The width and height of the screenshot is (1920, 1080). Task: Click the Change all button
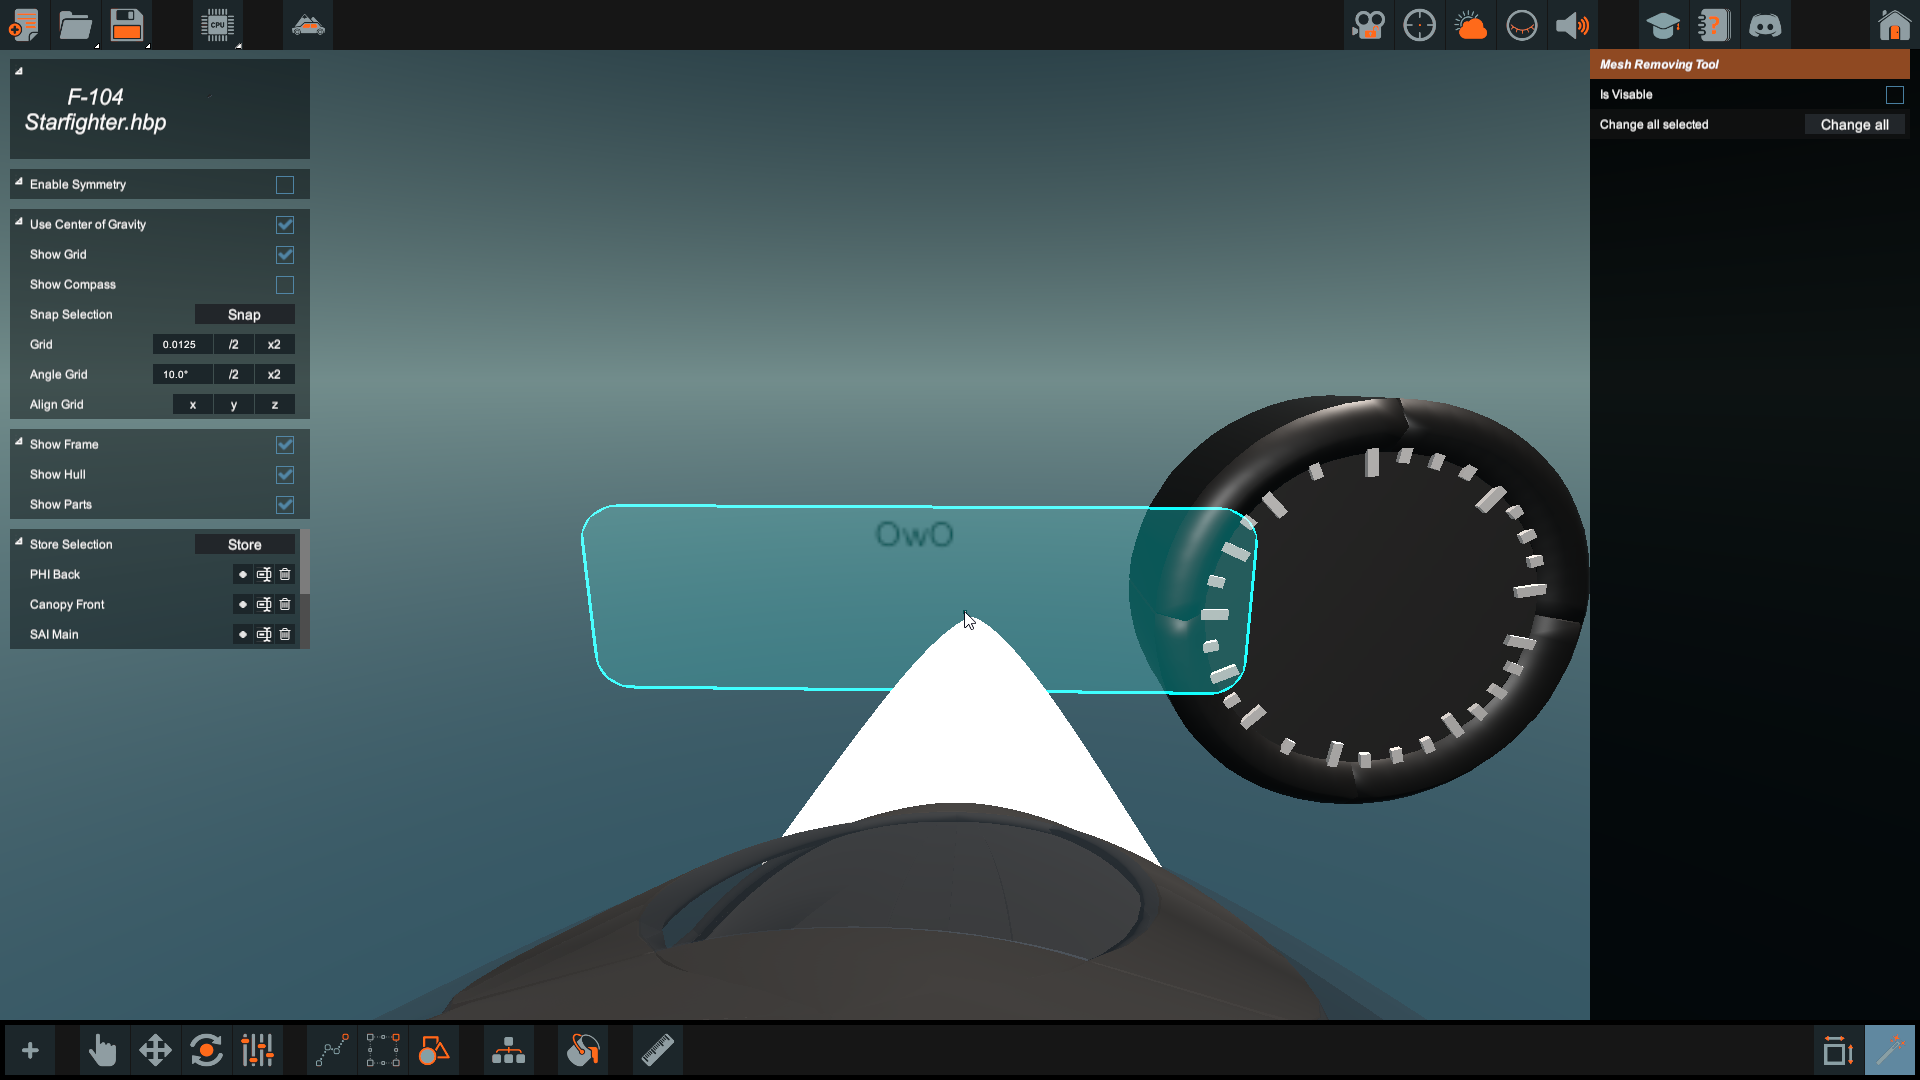pyautogui.click(x=1854, y=125)
